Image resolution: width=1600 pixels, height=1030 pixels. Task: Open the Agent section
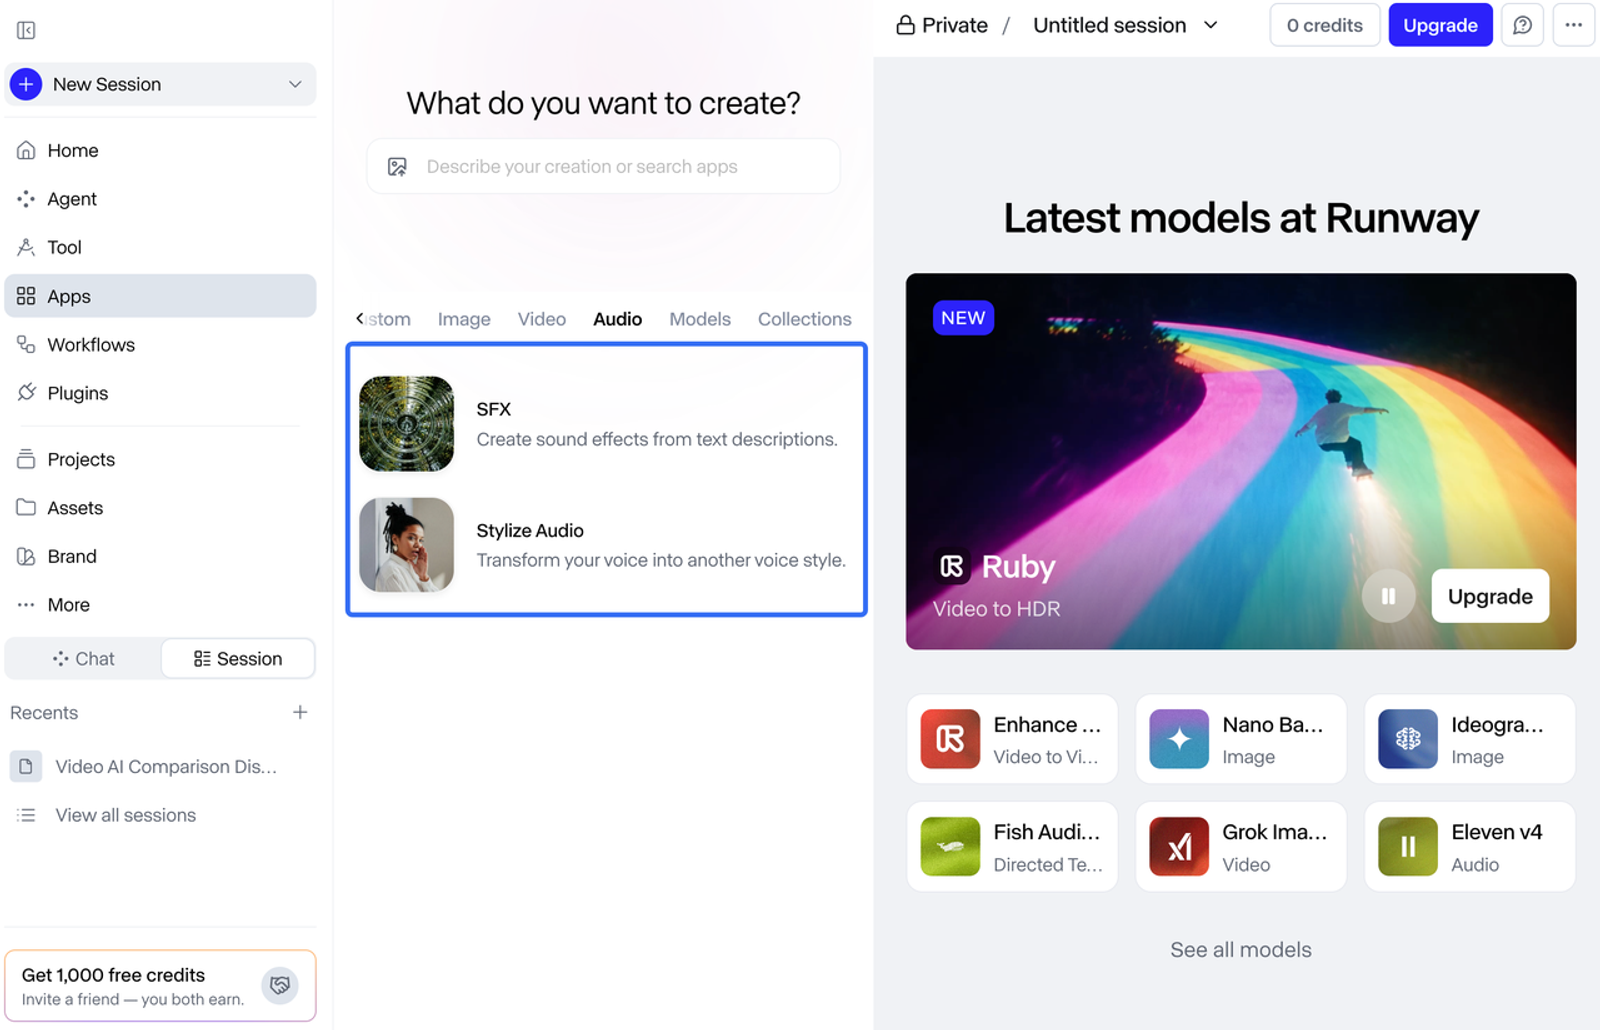[160, 199]
